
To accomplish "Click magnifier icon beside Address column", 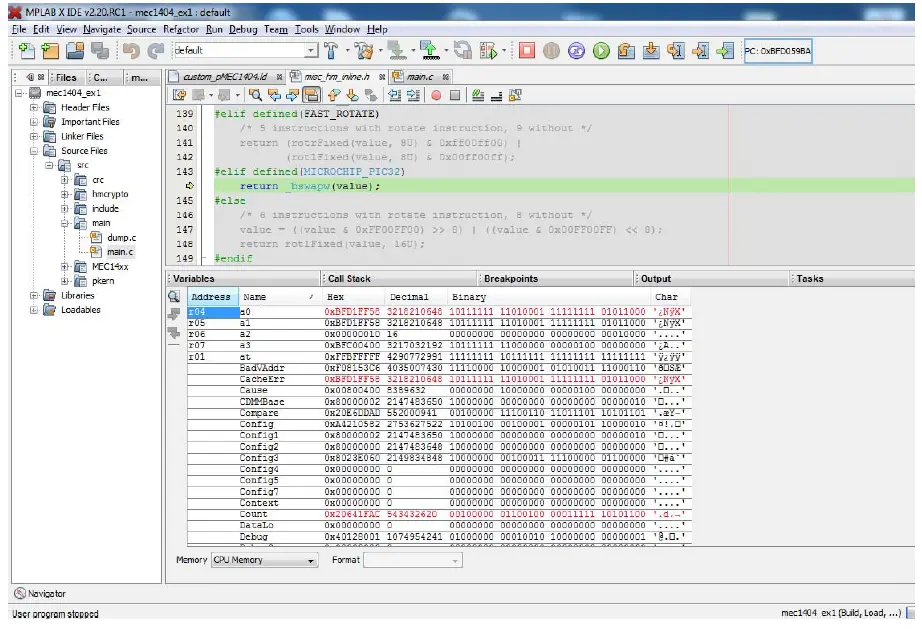I will [x=174, y=297].
